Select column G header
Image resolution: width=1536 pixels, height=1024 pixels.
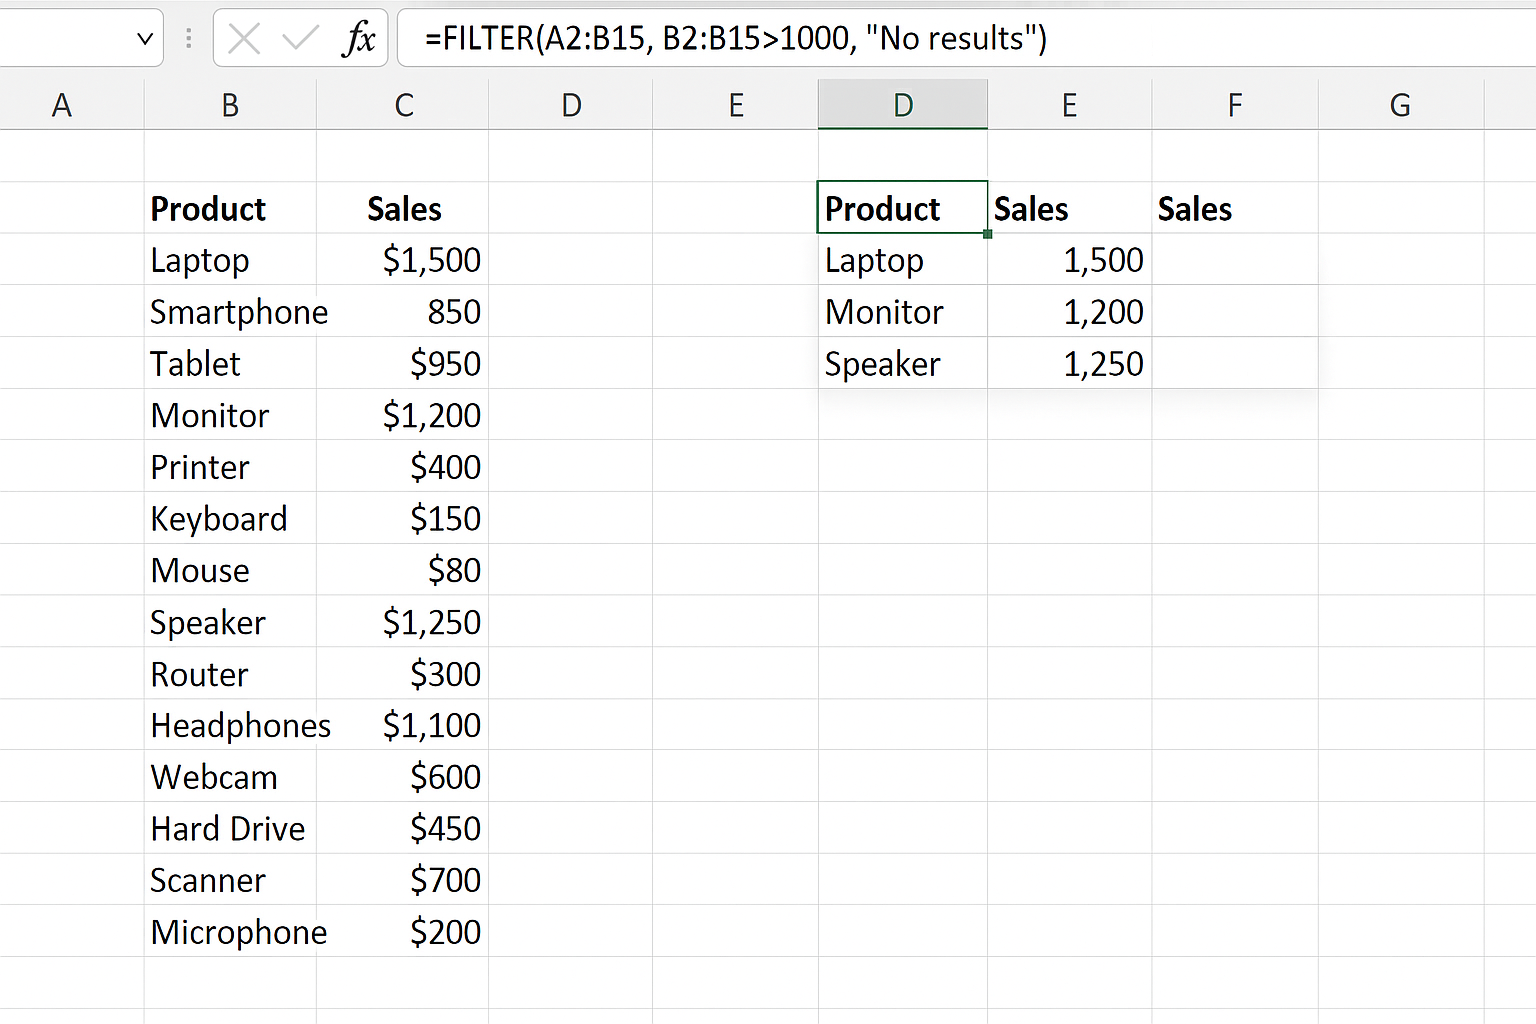coord(1400,105)
